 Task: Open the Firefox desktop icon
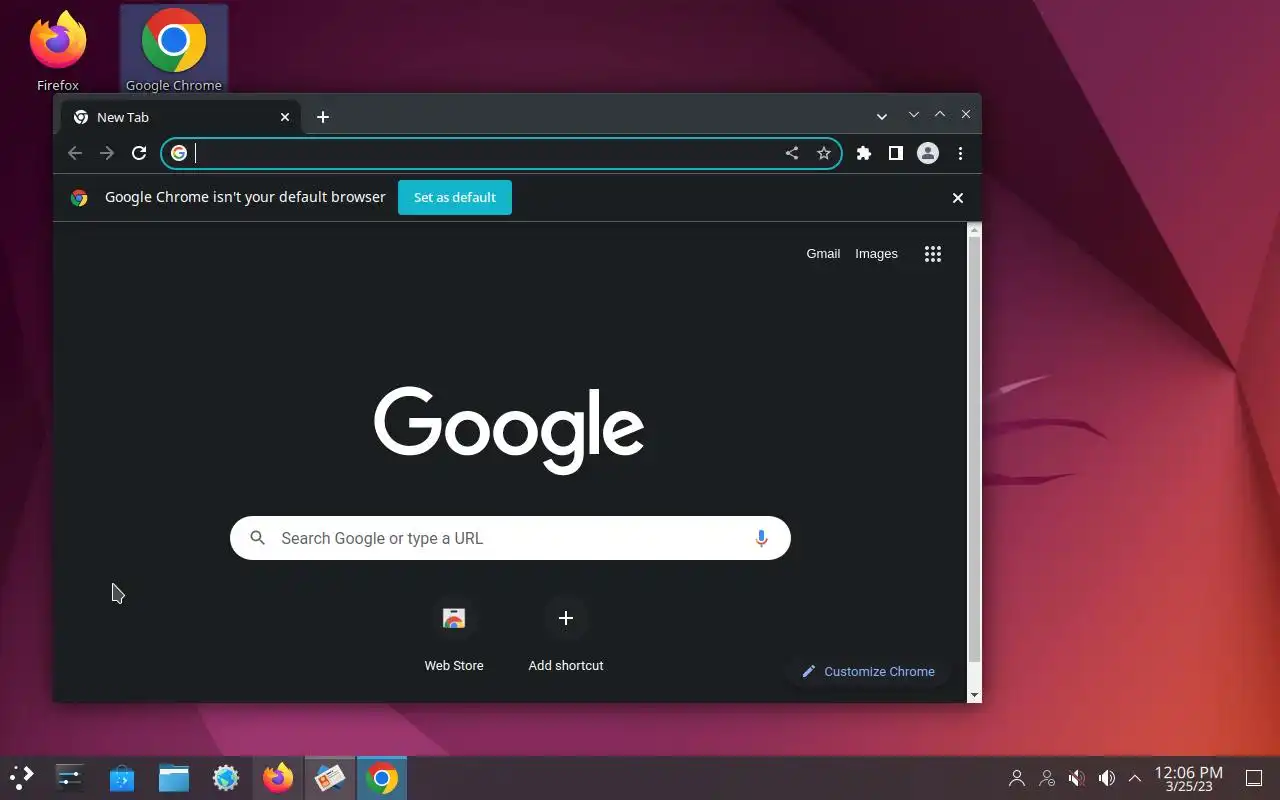[x=58, y=50]
